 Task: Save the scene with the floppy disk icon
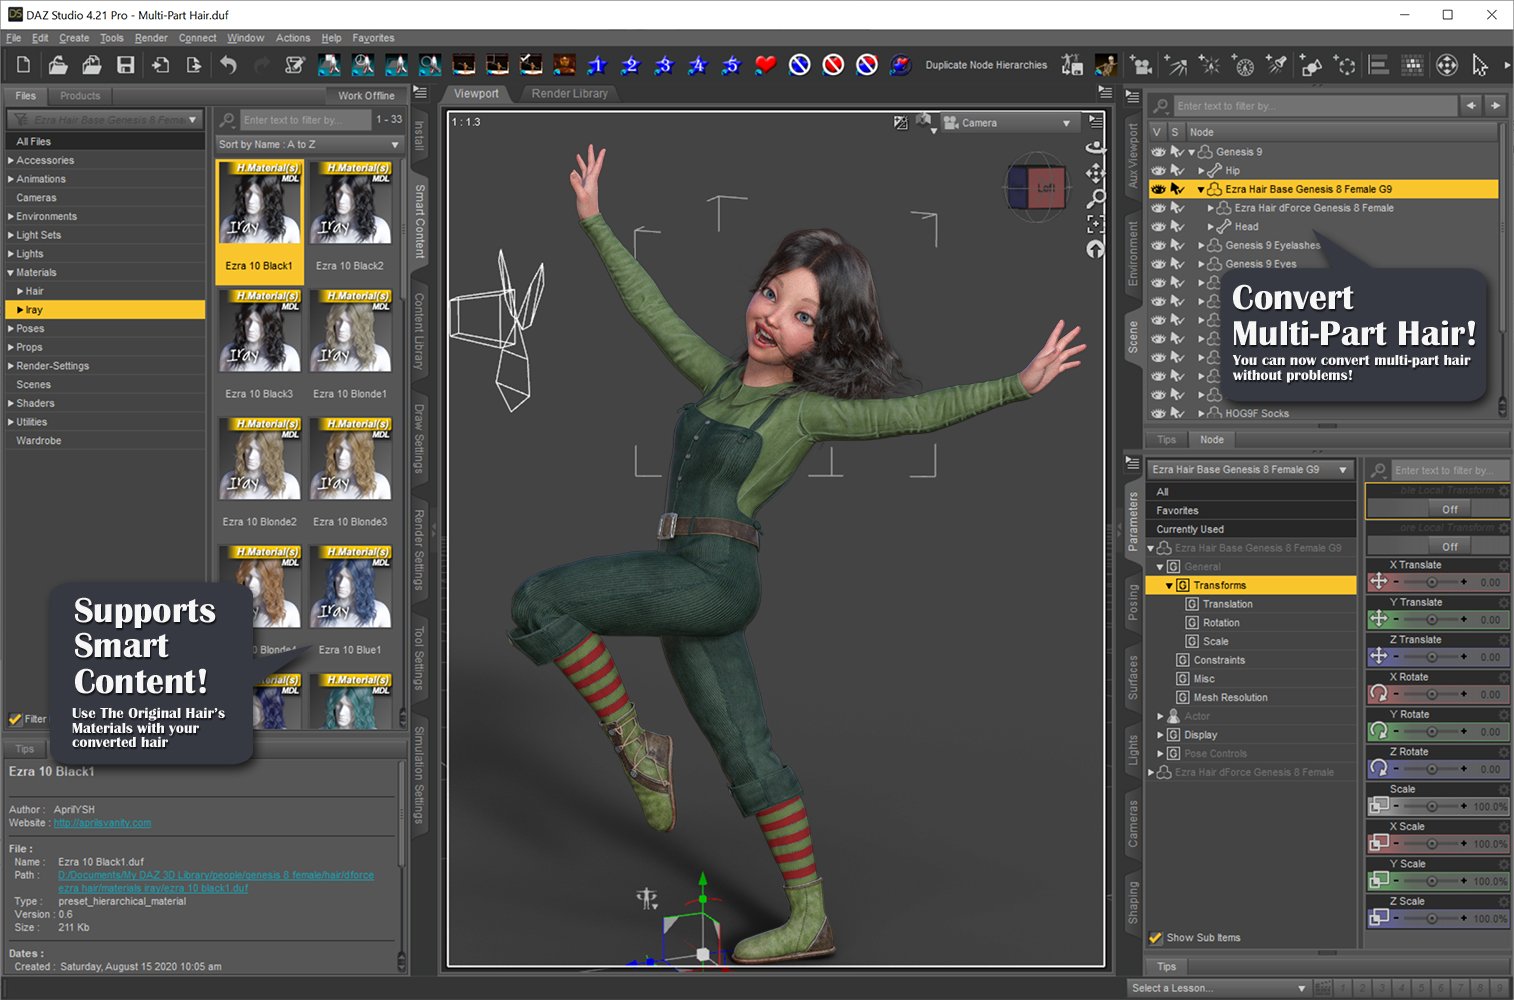click(x=126, y=65)
